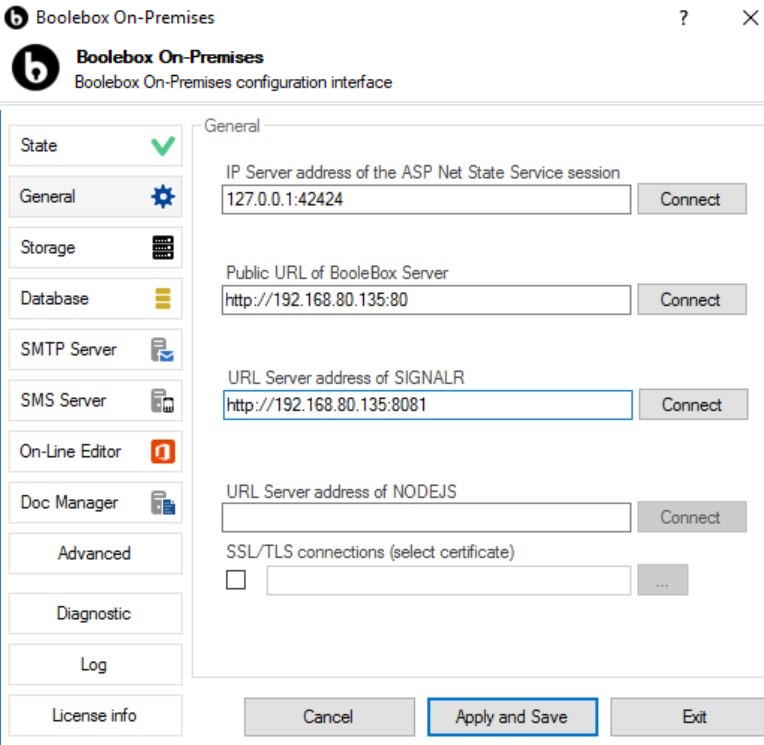Switch to the Storage section
This screenshot has width=764, height=745.
tap(96, 248)
